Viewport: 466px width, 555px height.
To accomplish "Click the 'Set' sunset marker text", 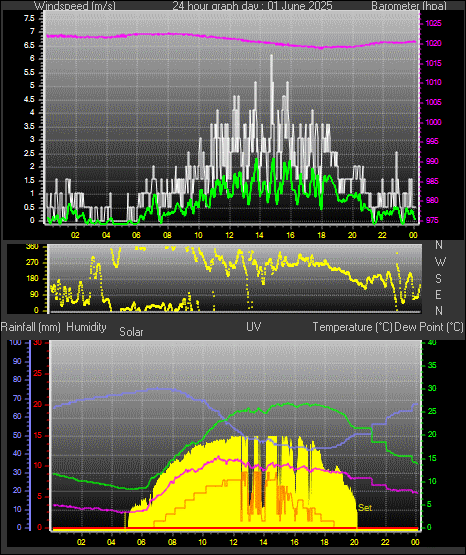I will [365, 508].
